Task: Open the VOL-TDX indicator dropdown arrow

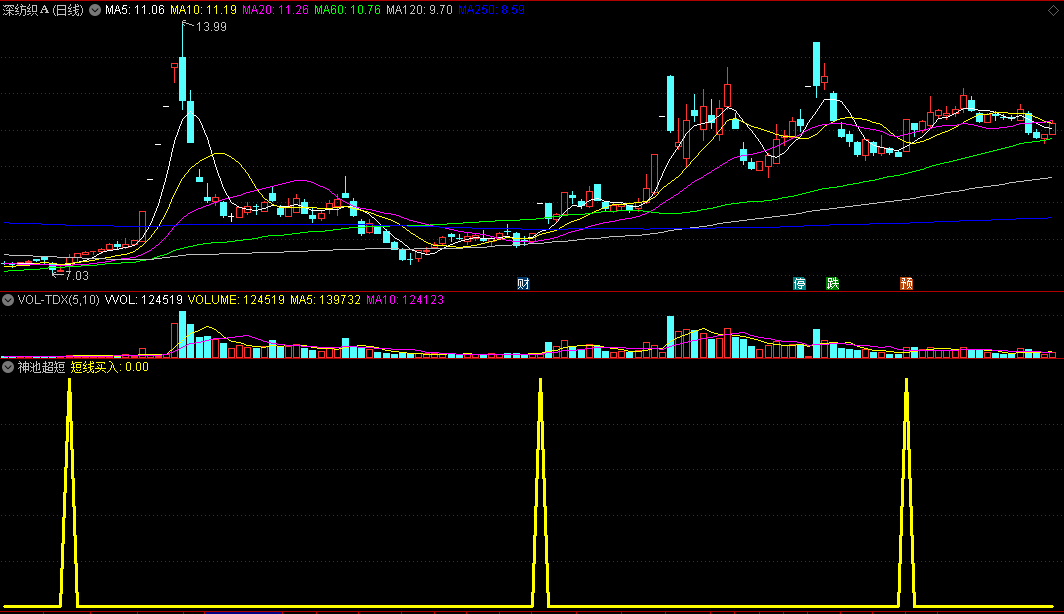Action: coord(8,300)
